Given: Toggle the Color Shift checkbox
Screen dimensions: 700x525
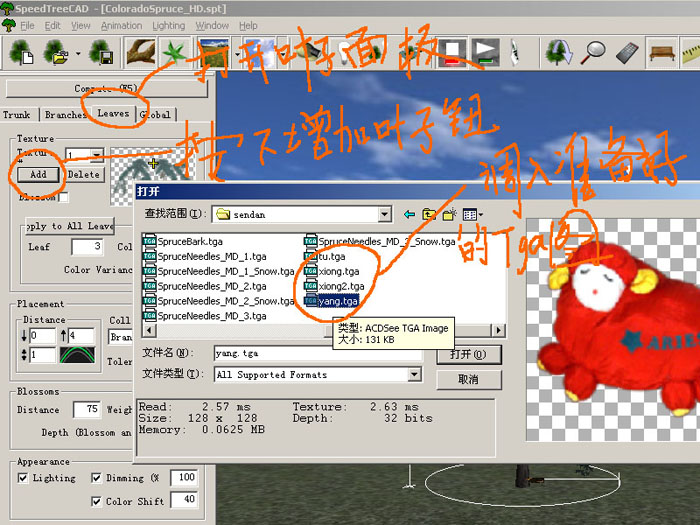Looking at the screenshot, I should click(96, 501).
